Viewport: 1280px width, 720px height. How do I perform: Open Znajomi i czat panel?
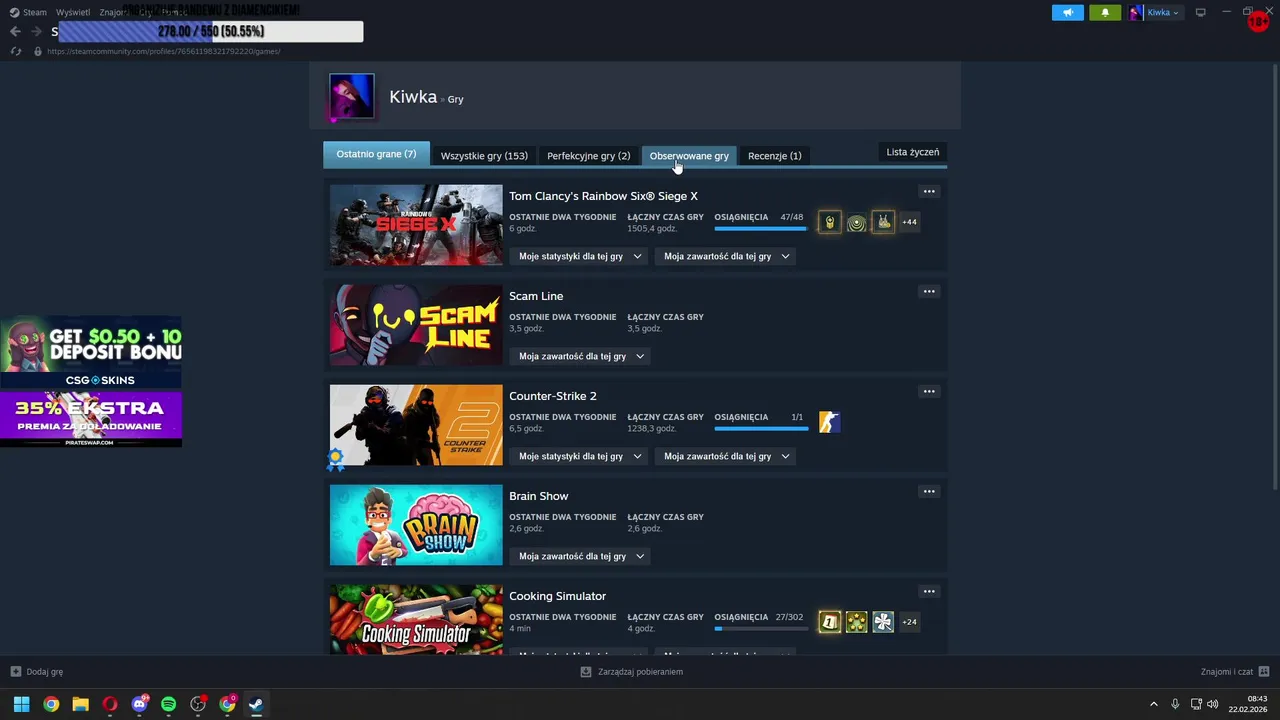click(x=1235, y=672)
